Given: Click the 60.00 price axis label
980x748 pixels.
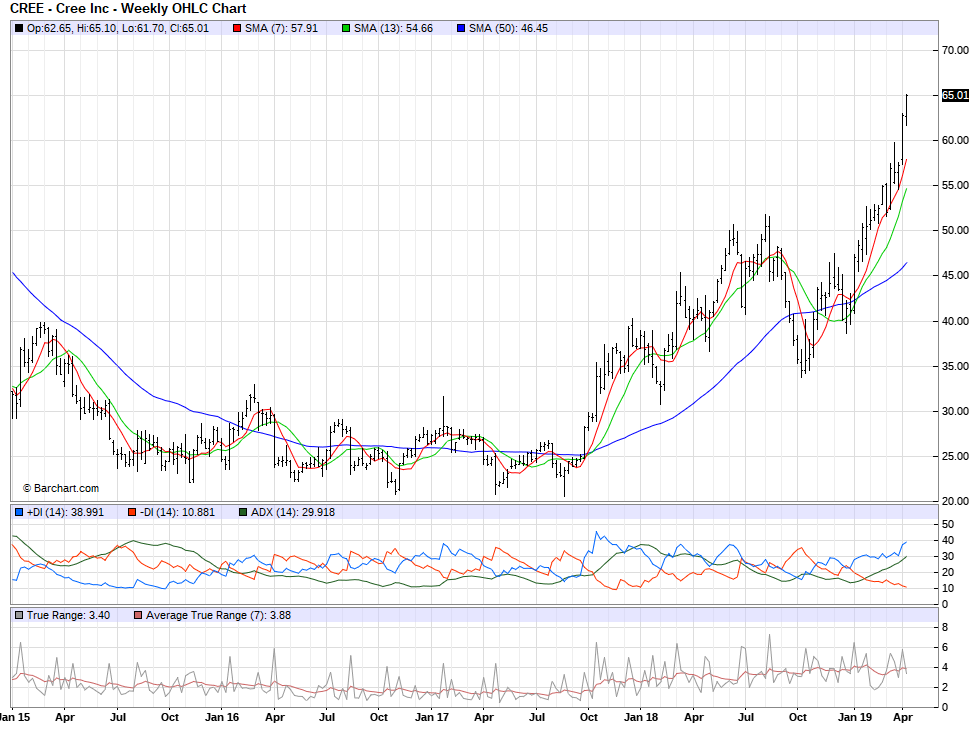Looking at the screenshot, I should coord(955,141).
